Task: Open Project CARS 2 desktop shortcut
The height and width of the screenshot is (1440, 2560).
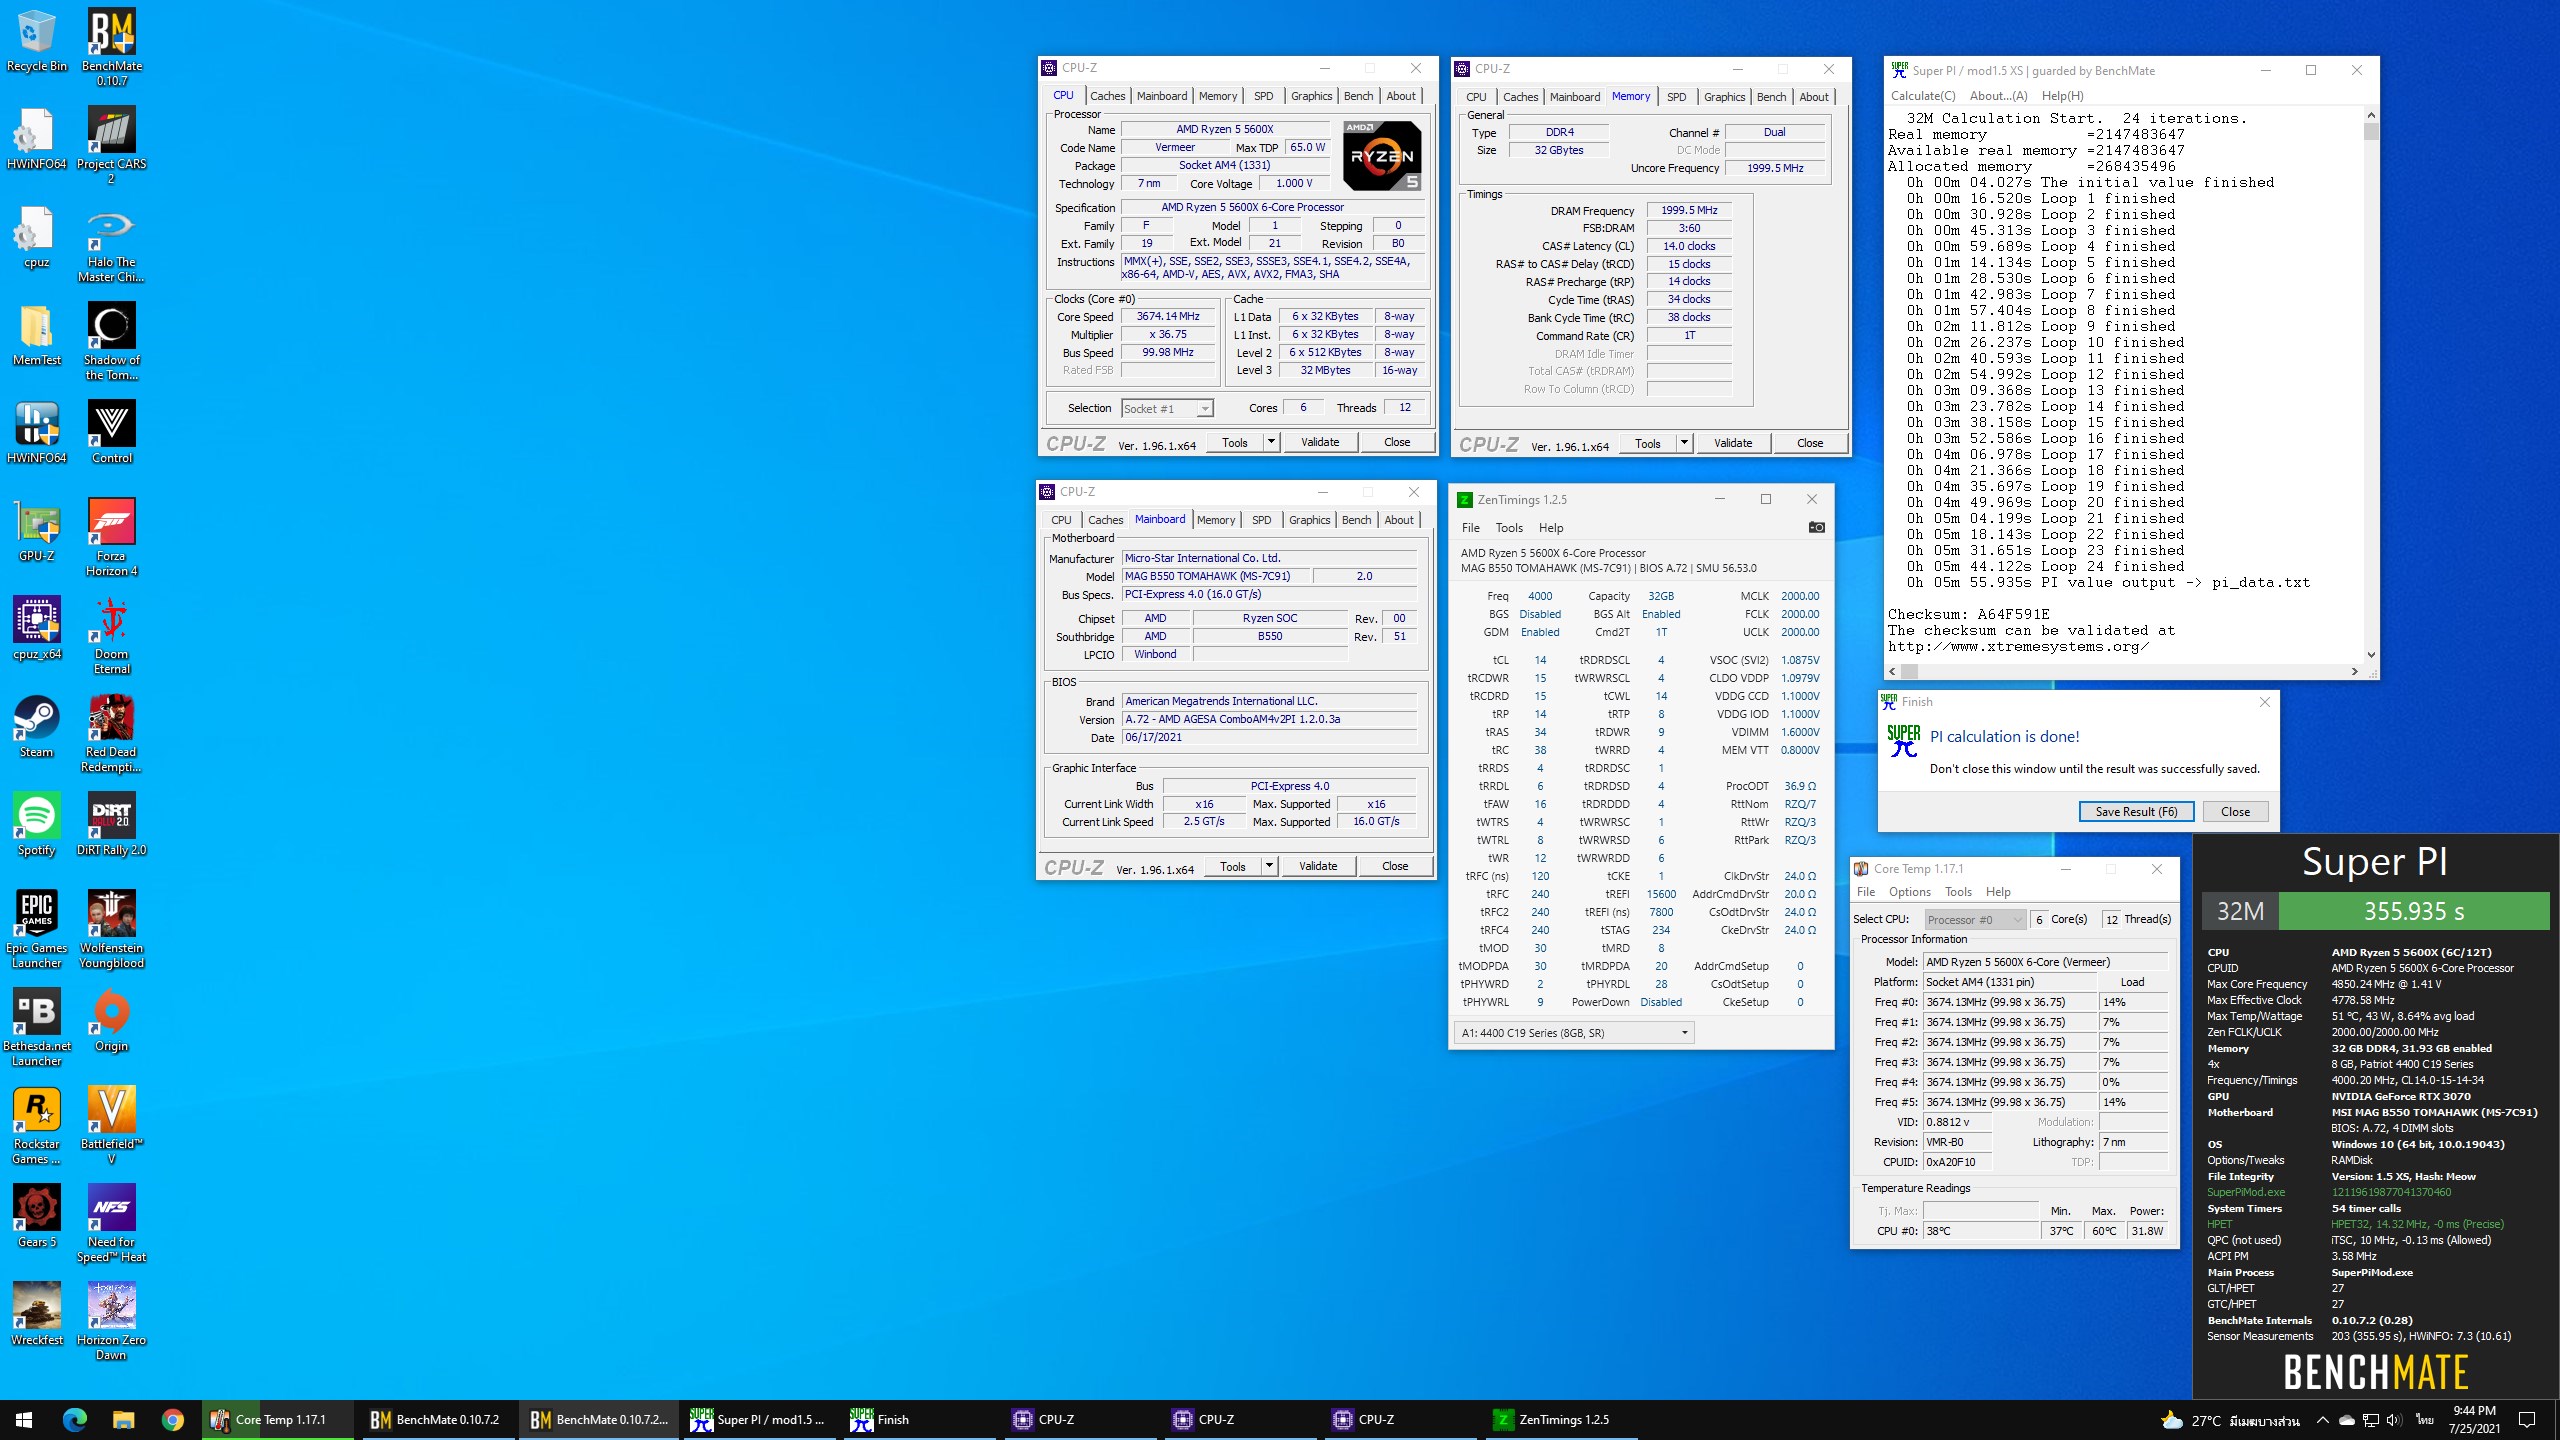Action: click(112, 146)
